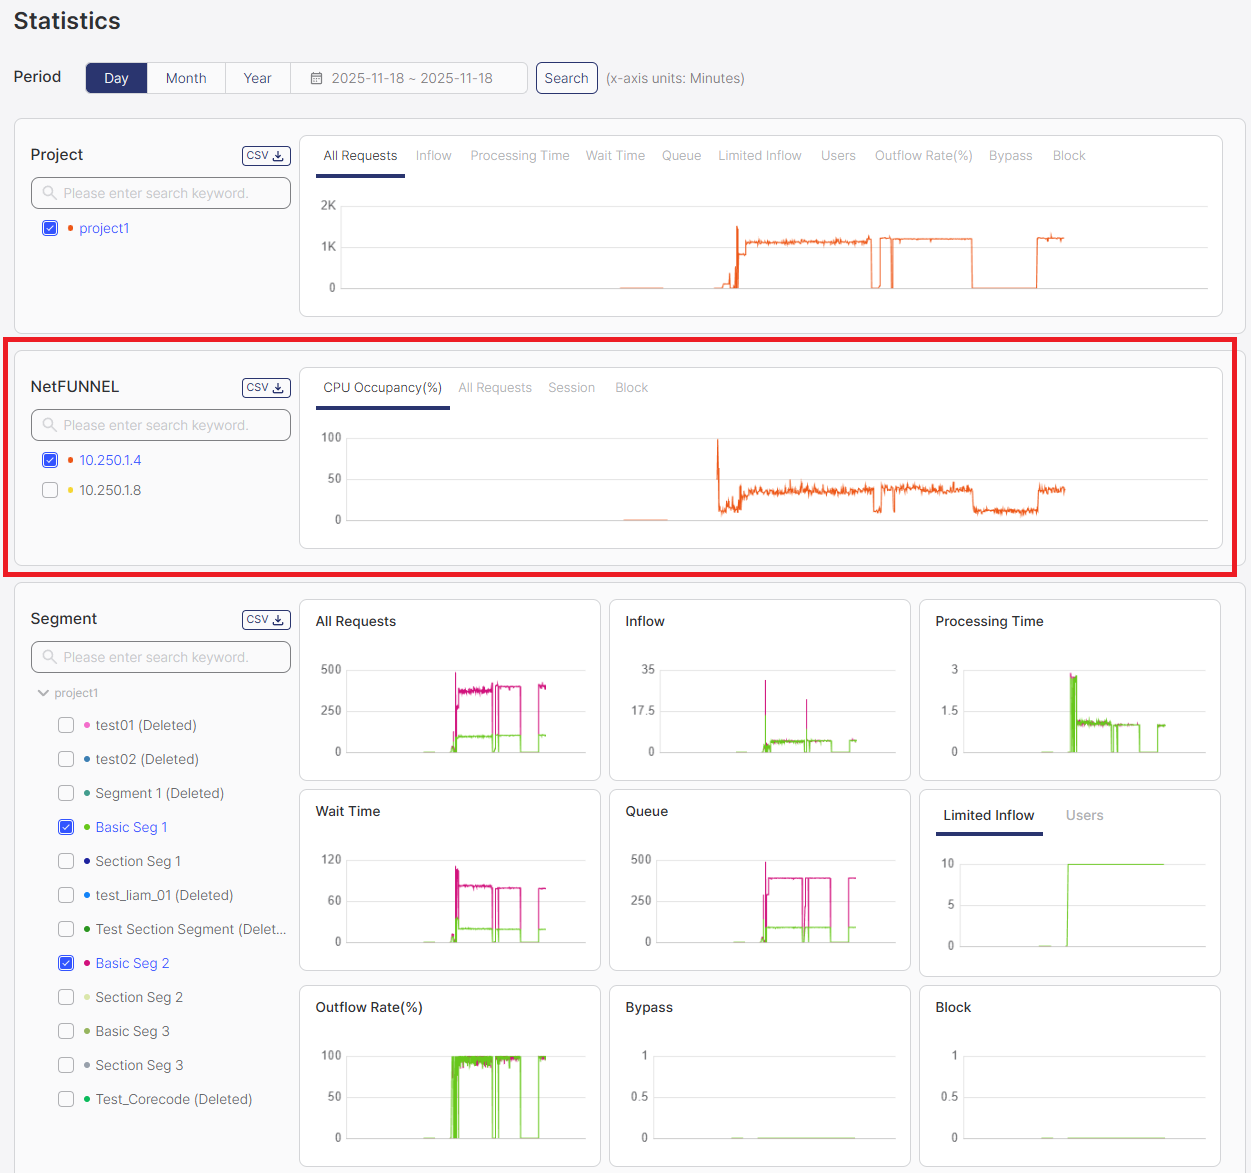Click the Search button
This screenshot has width=1251, height=1173.
coord(566,77)
